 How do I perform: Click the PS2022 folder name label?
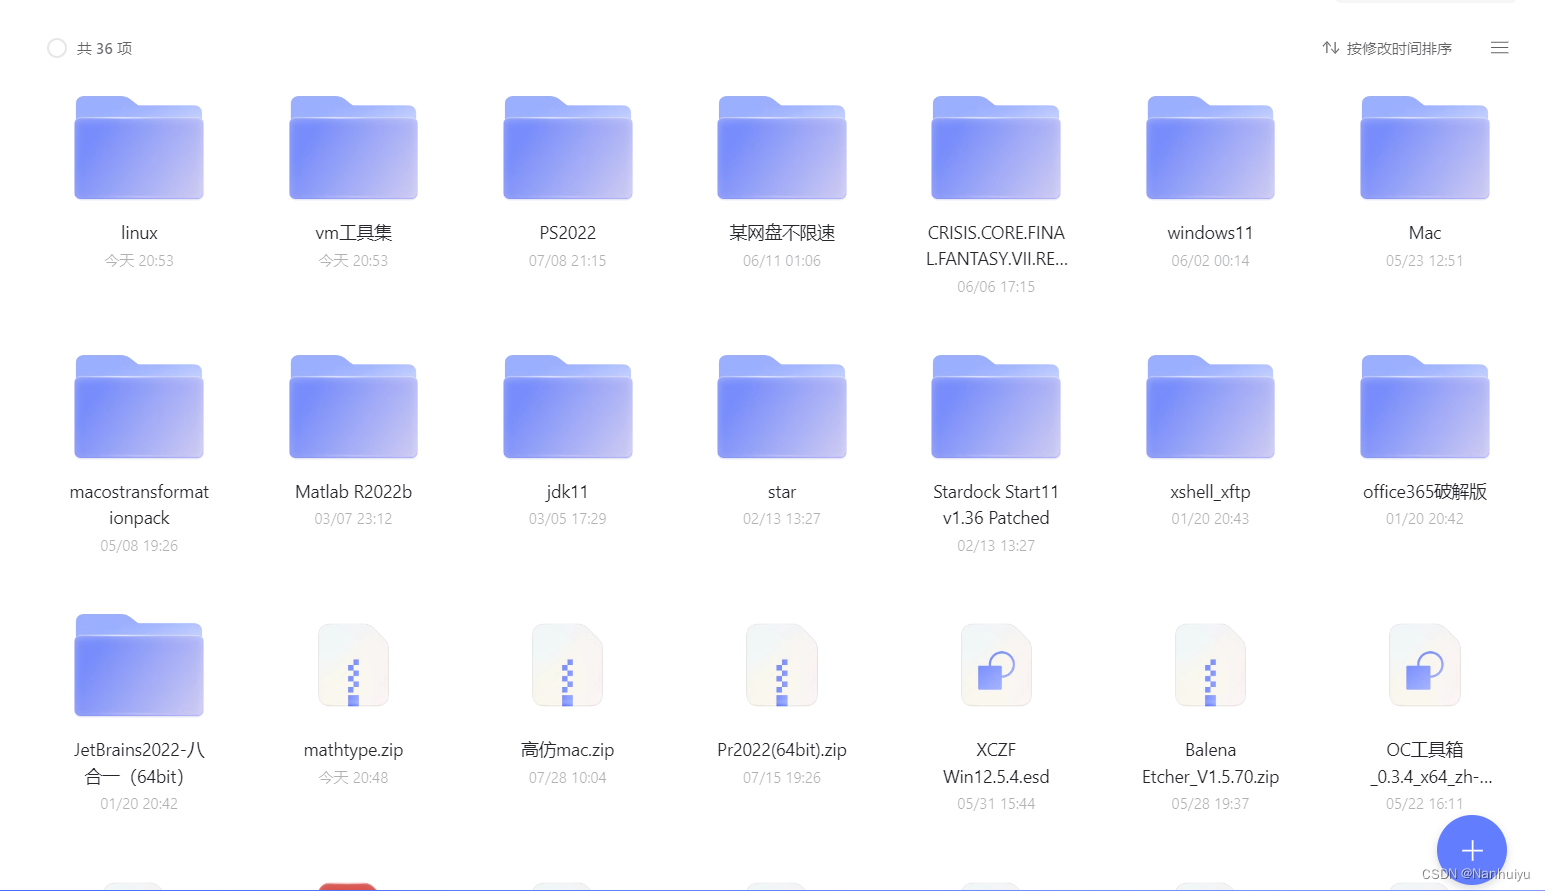tap(568, 233)
